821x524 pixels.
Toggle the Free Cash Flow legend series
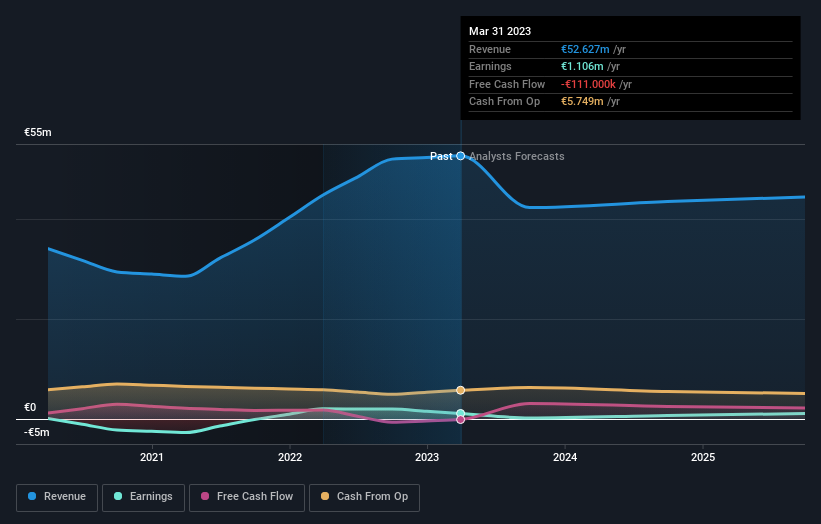pos(247,497)
